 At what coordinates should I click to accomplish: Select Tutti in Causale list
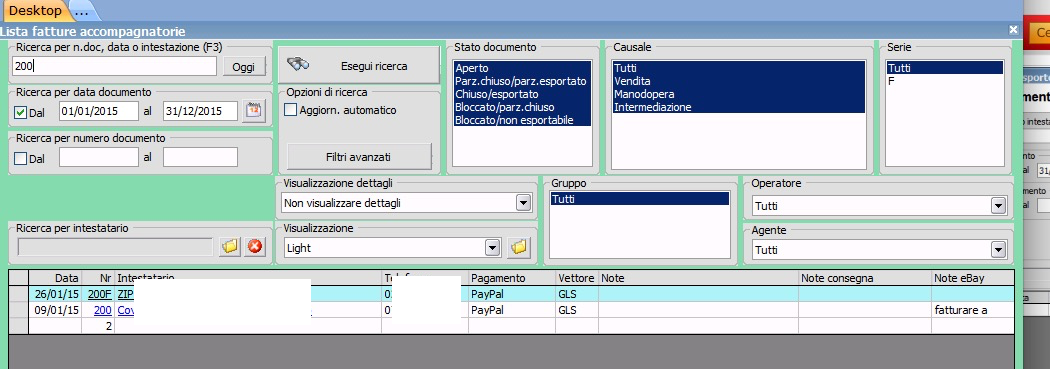coord(739,68)
